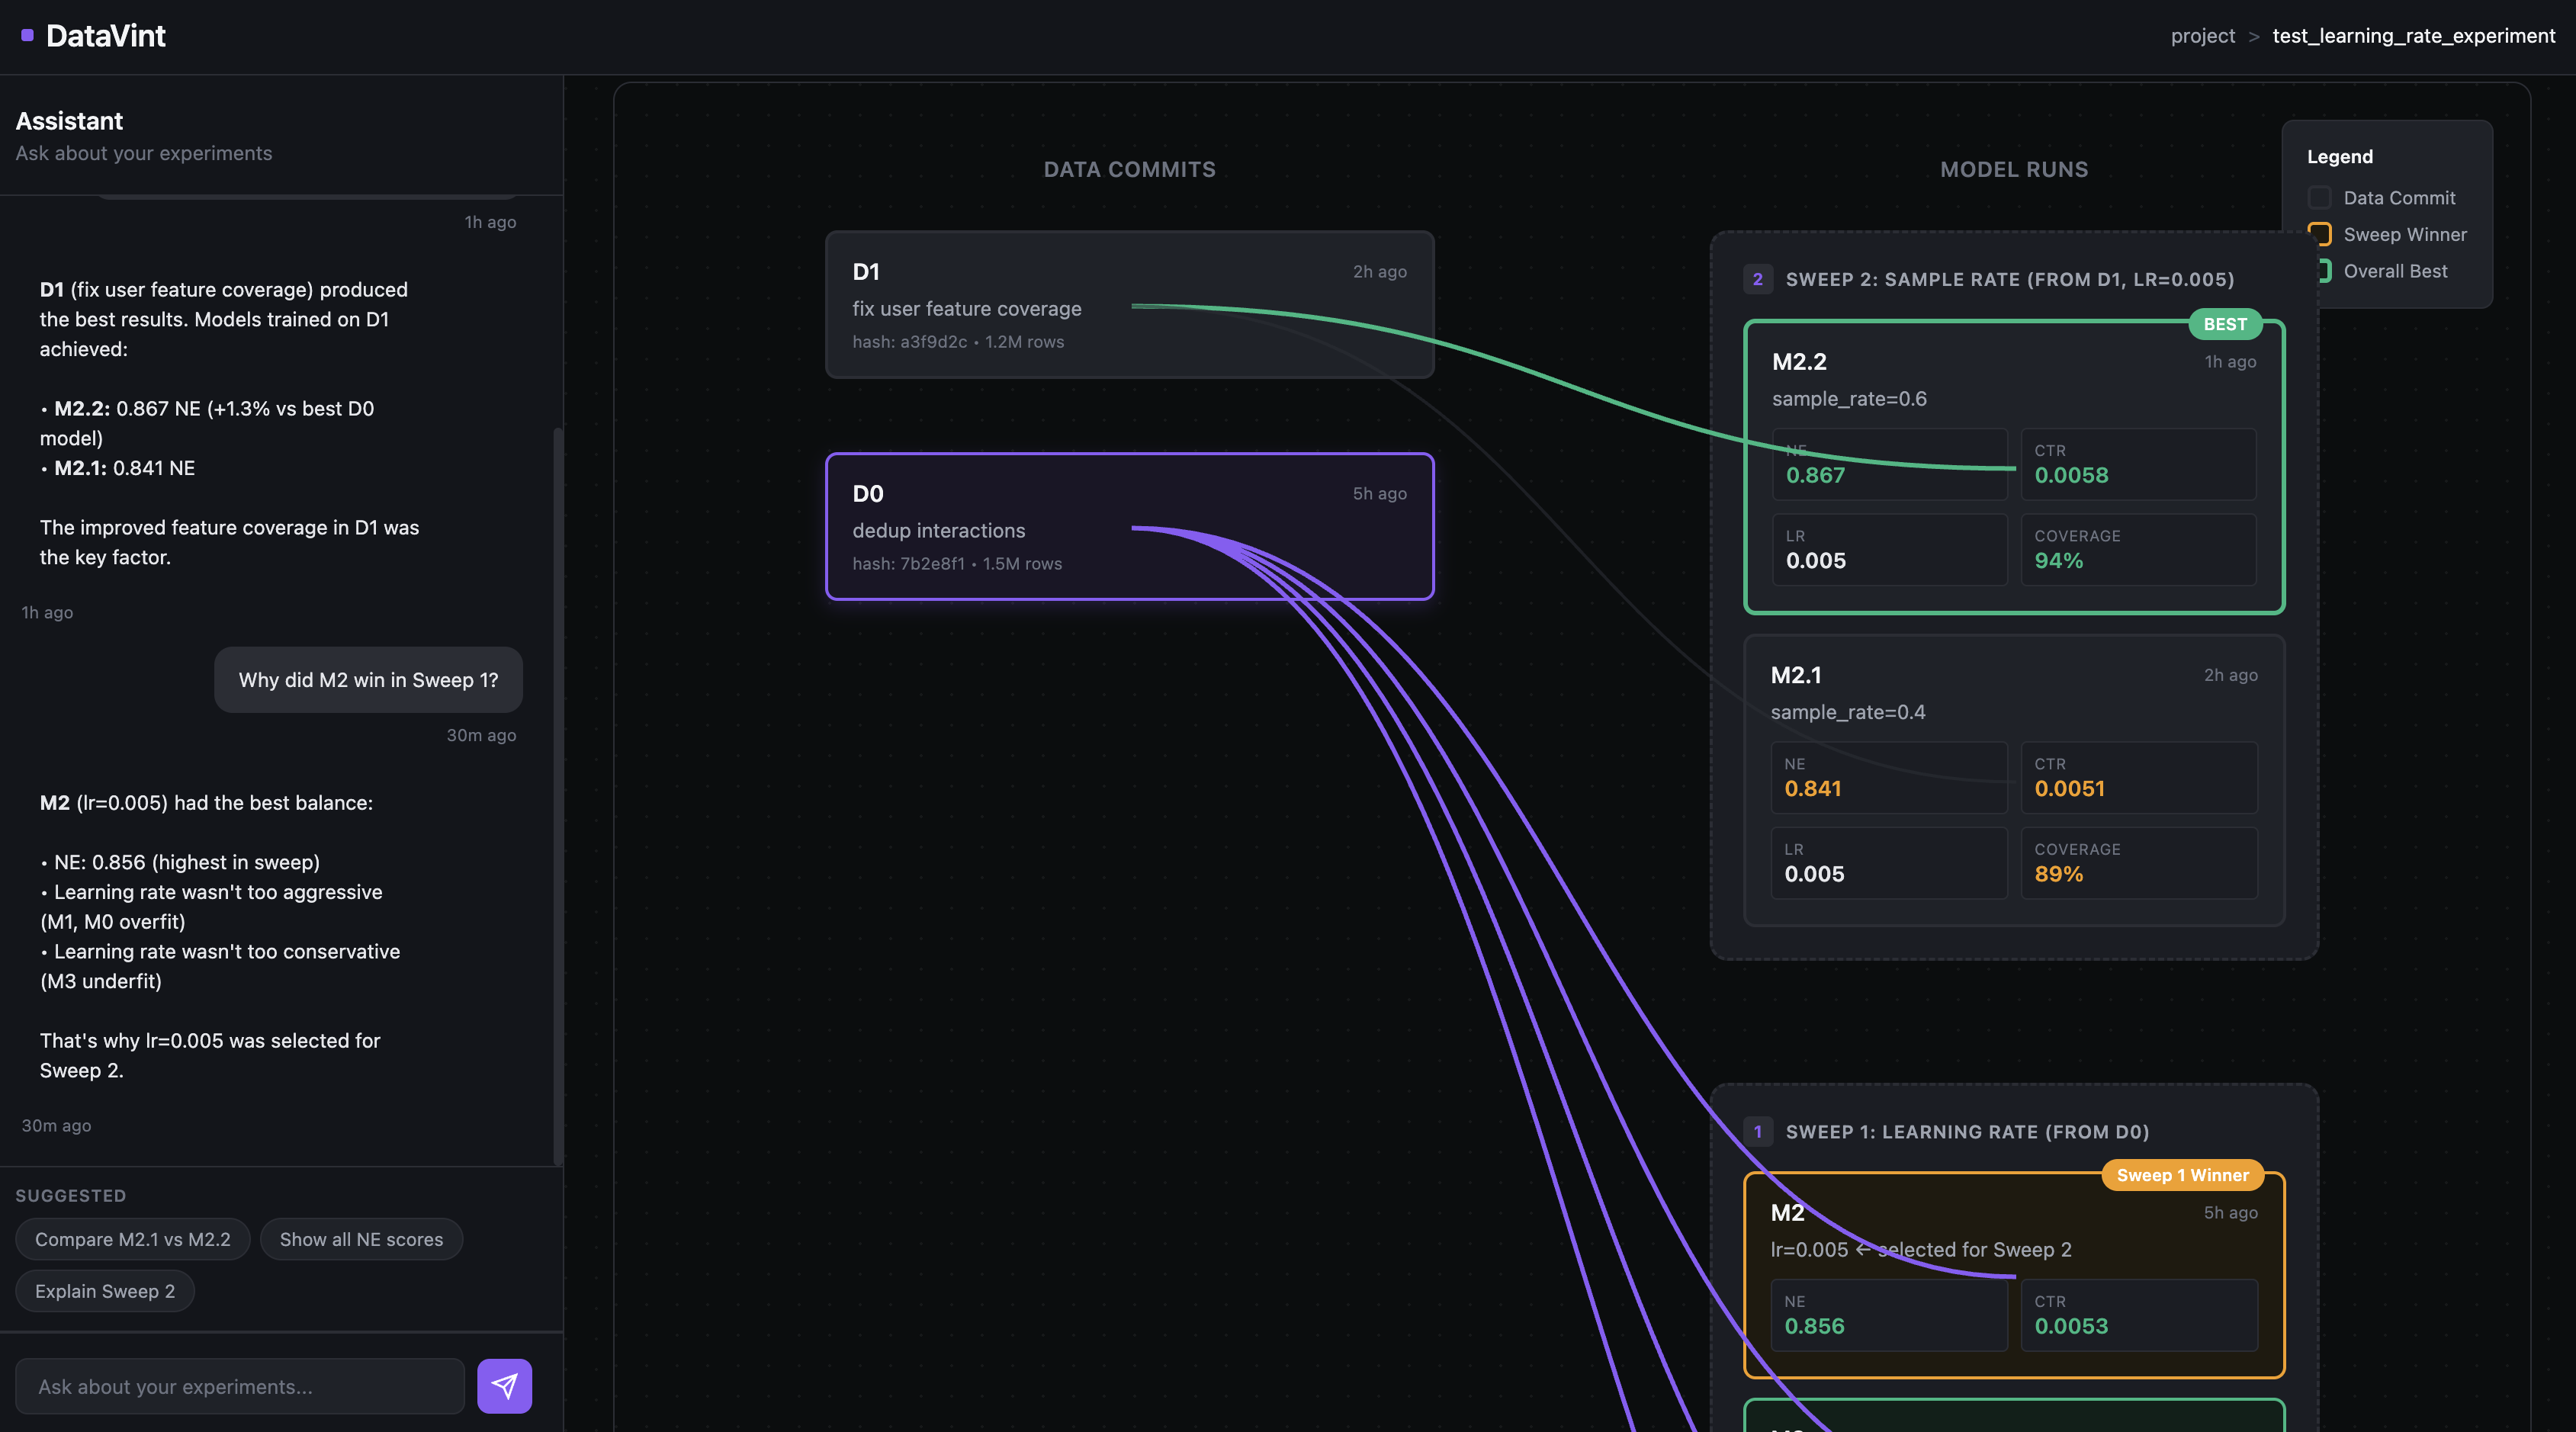Click the Assistant panel heading
The height and width of the screenshot is (1432, 2576).
(69, 121)
